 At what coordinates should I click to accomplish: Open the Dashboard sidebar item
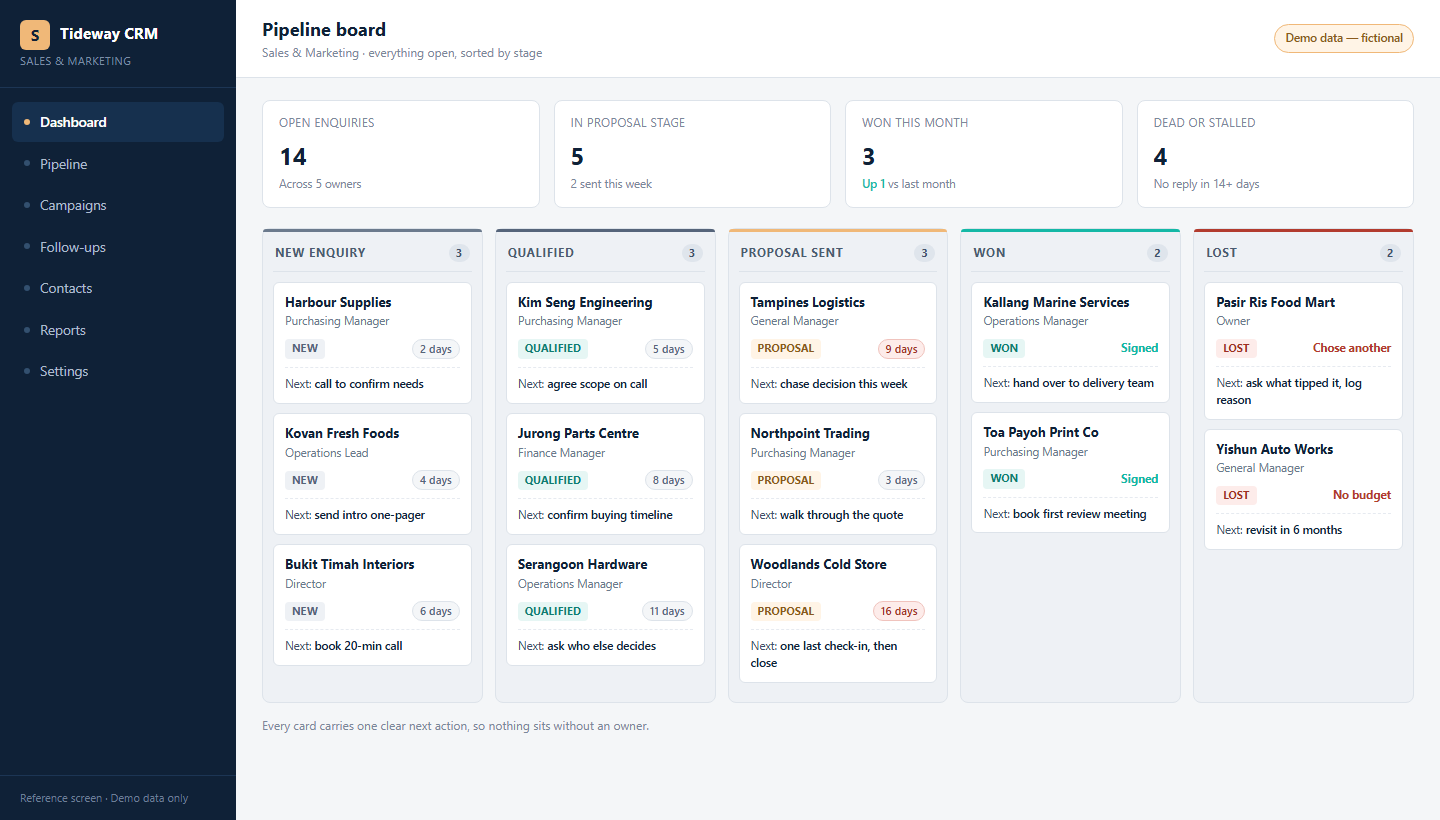click(x=118, y=122)
